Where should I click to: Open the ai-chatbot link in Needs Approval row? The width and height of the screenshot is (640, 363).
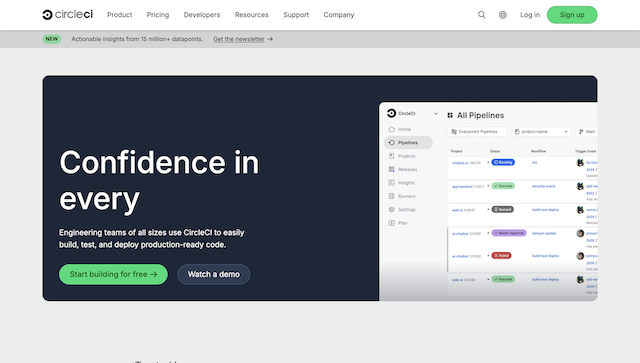click(460, 234)
